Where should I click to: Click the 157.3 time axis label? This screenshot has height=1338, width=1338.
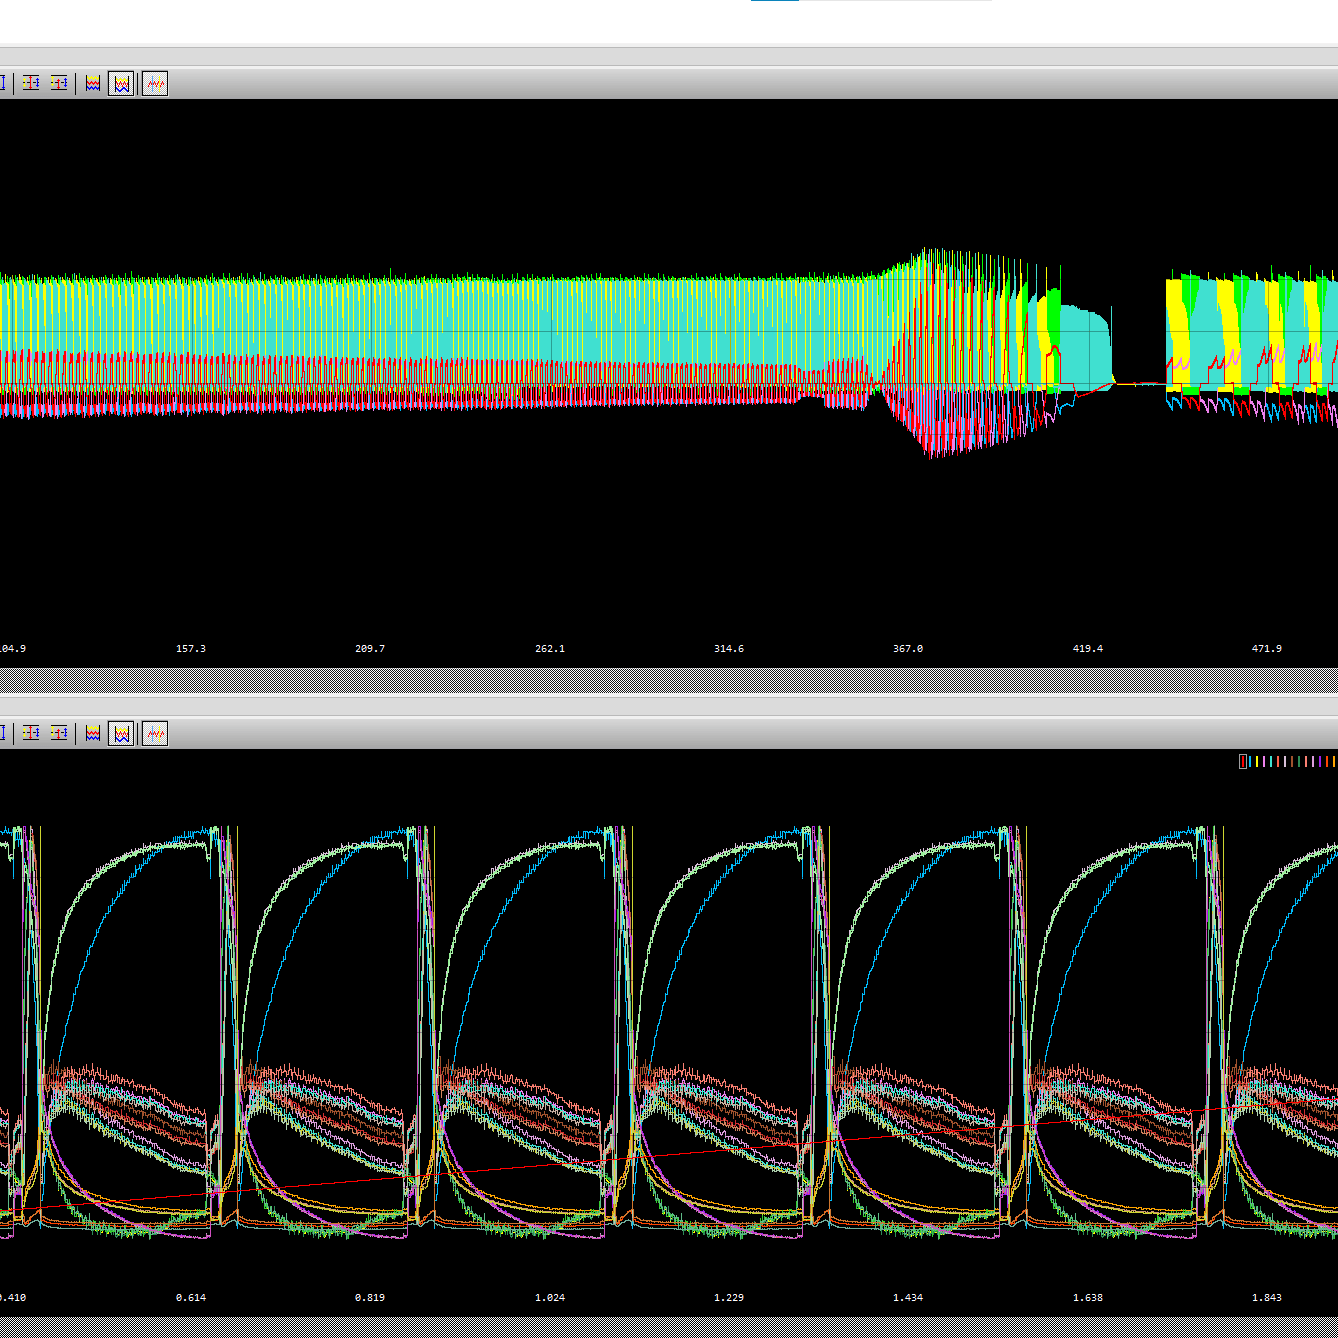pyautogui.click(x=191, y=648)
